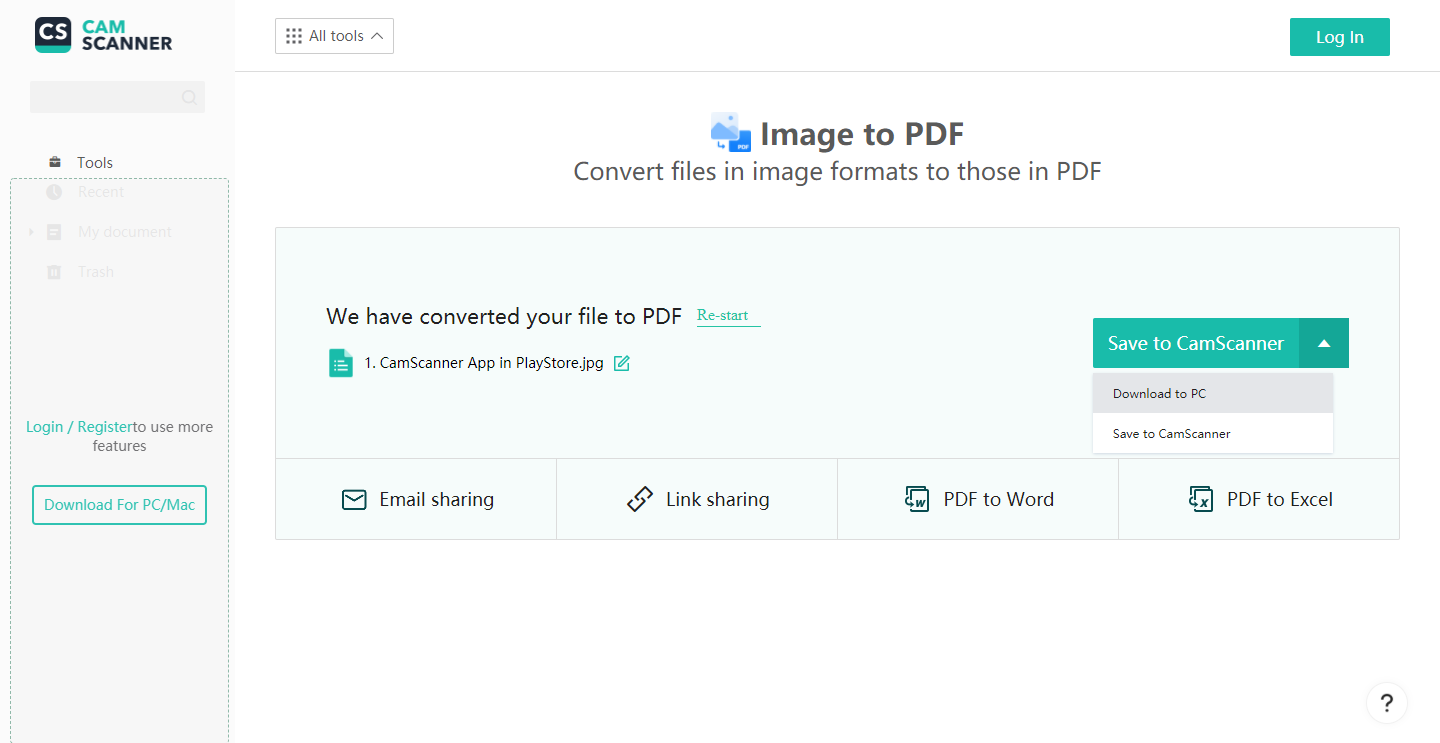
Task: Click the Re-start link
Action: 723,315
